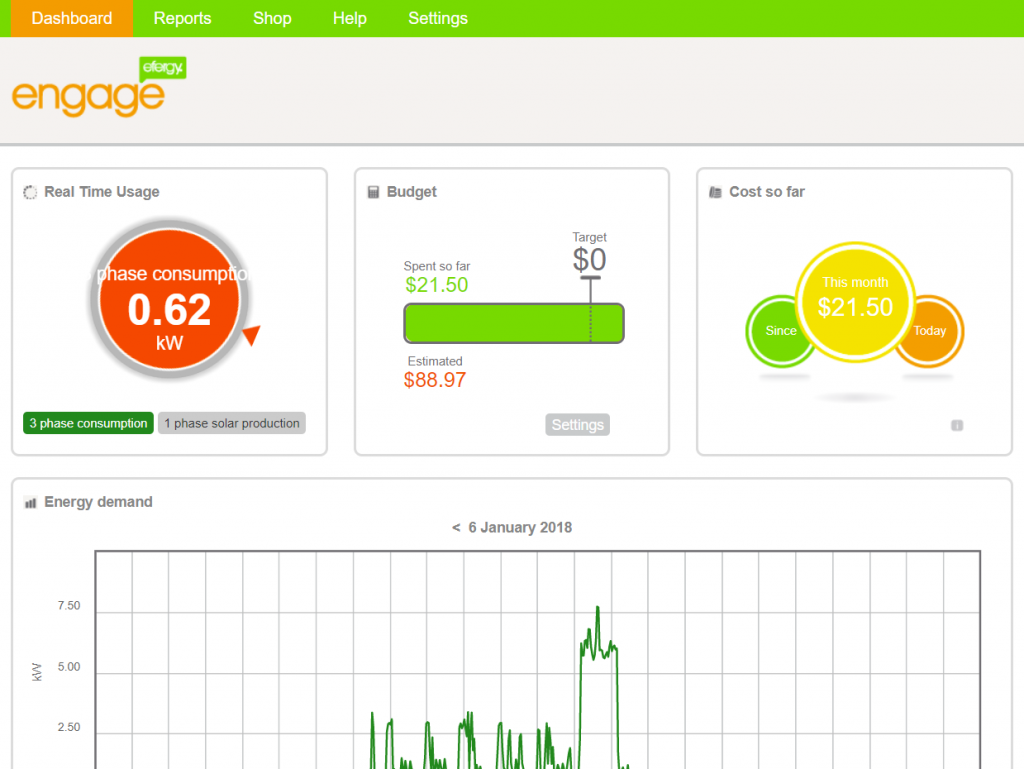Click the tallest peak in the demand chart
The width and height of the screenshot is (1024, 769).
597,609
